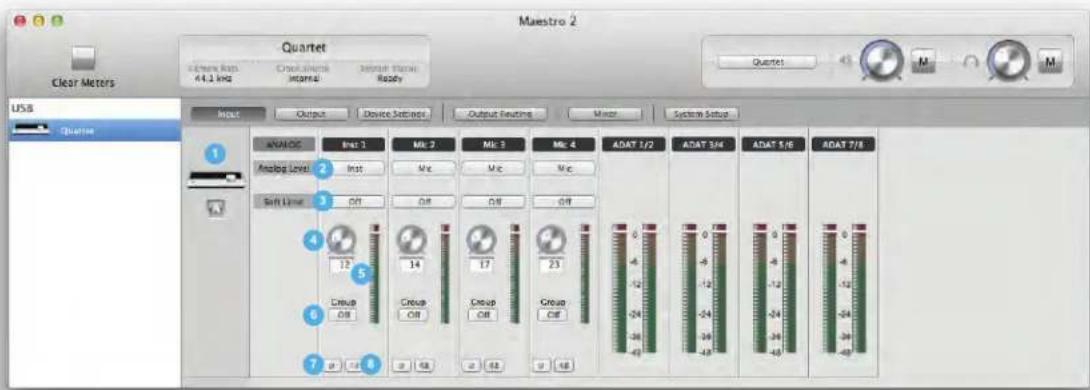Click the Internal clock source value
The width and height of the screenshot is (1090, 390).
tap(303, 79)
